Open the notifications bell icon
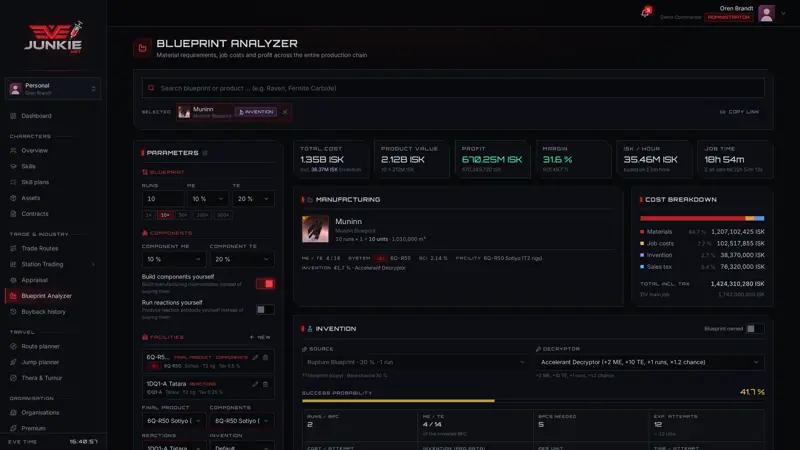This screenshot has width=800, height=450. [x=646, y=12]
